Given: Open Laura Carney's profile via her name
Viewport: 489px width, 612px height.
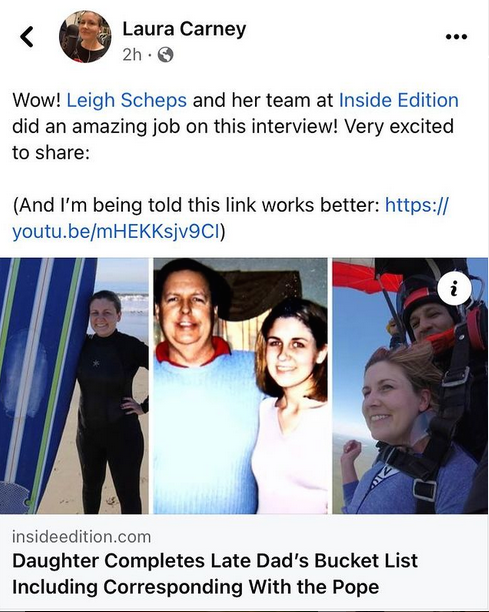Looking at the screenshot, I should [184, 28].
